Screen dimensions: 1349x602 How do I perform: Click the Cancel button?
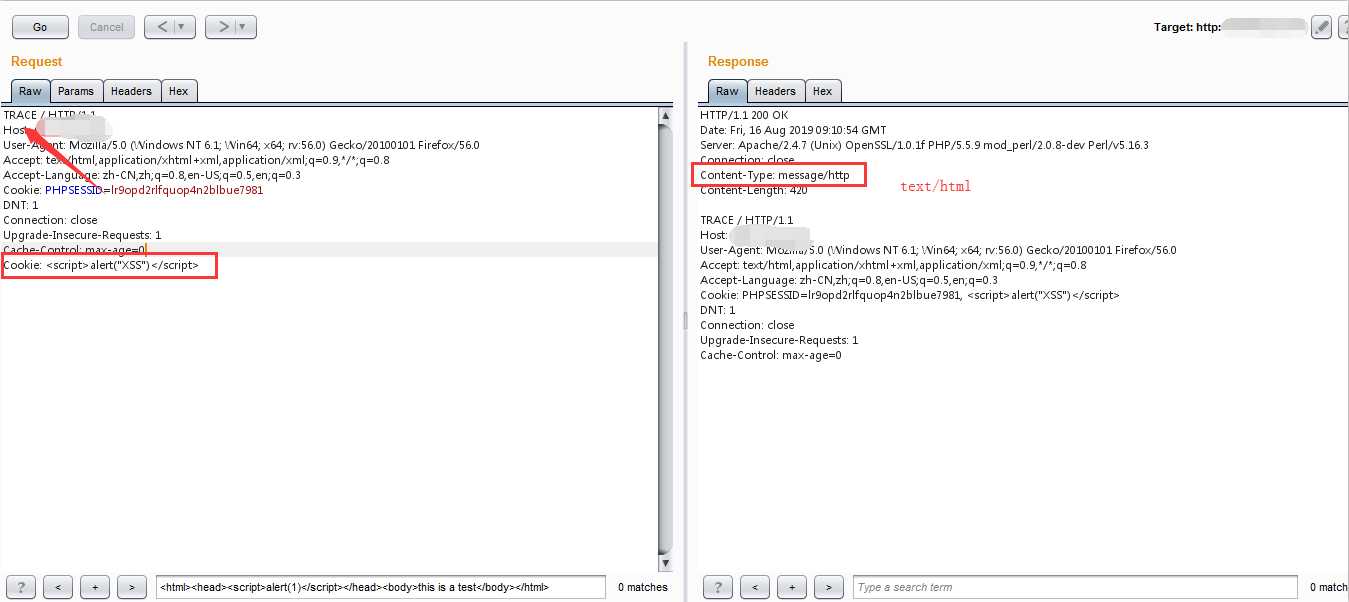[x=106, y=27]
